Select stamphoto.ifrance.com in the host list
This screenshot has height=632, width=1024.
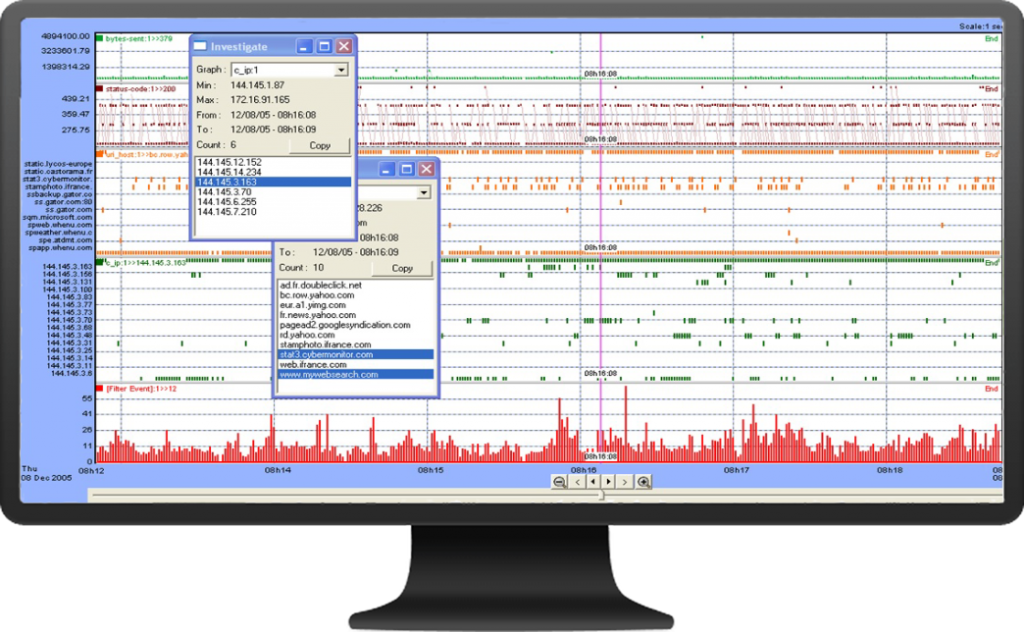pyautogui.click(x=325, y=345)
